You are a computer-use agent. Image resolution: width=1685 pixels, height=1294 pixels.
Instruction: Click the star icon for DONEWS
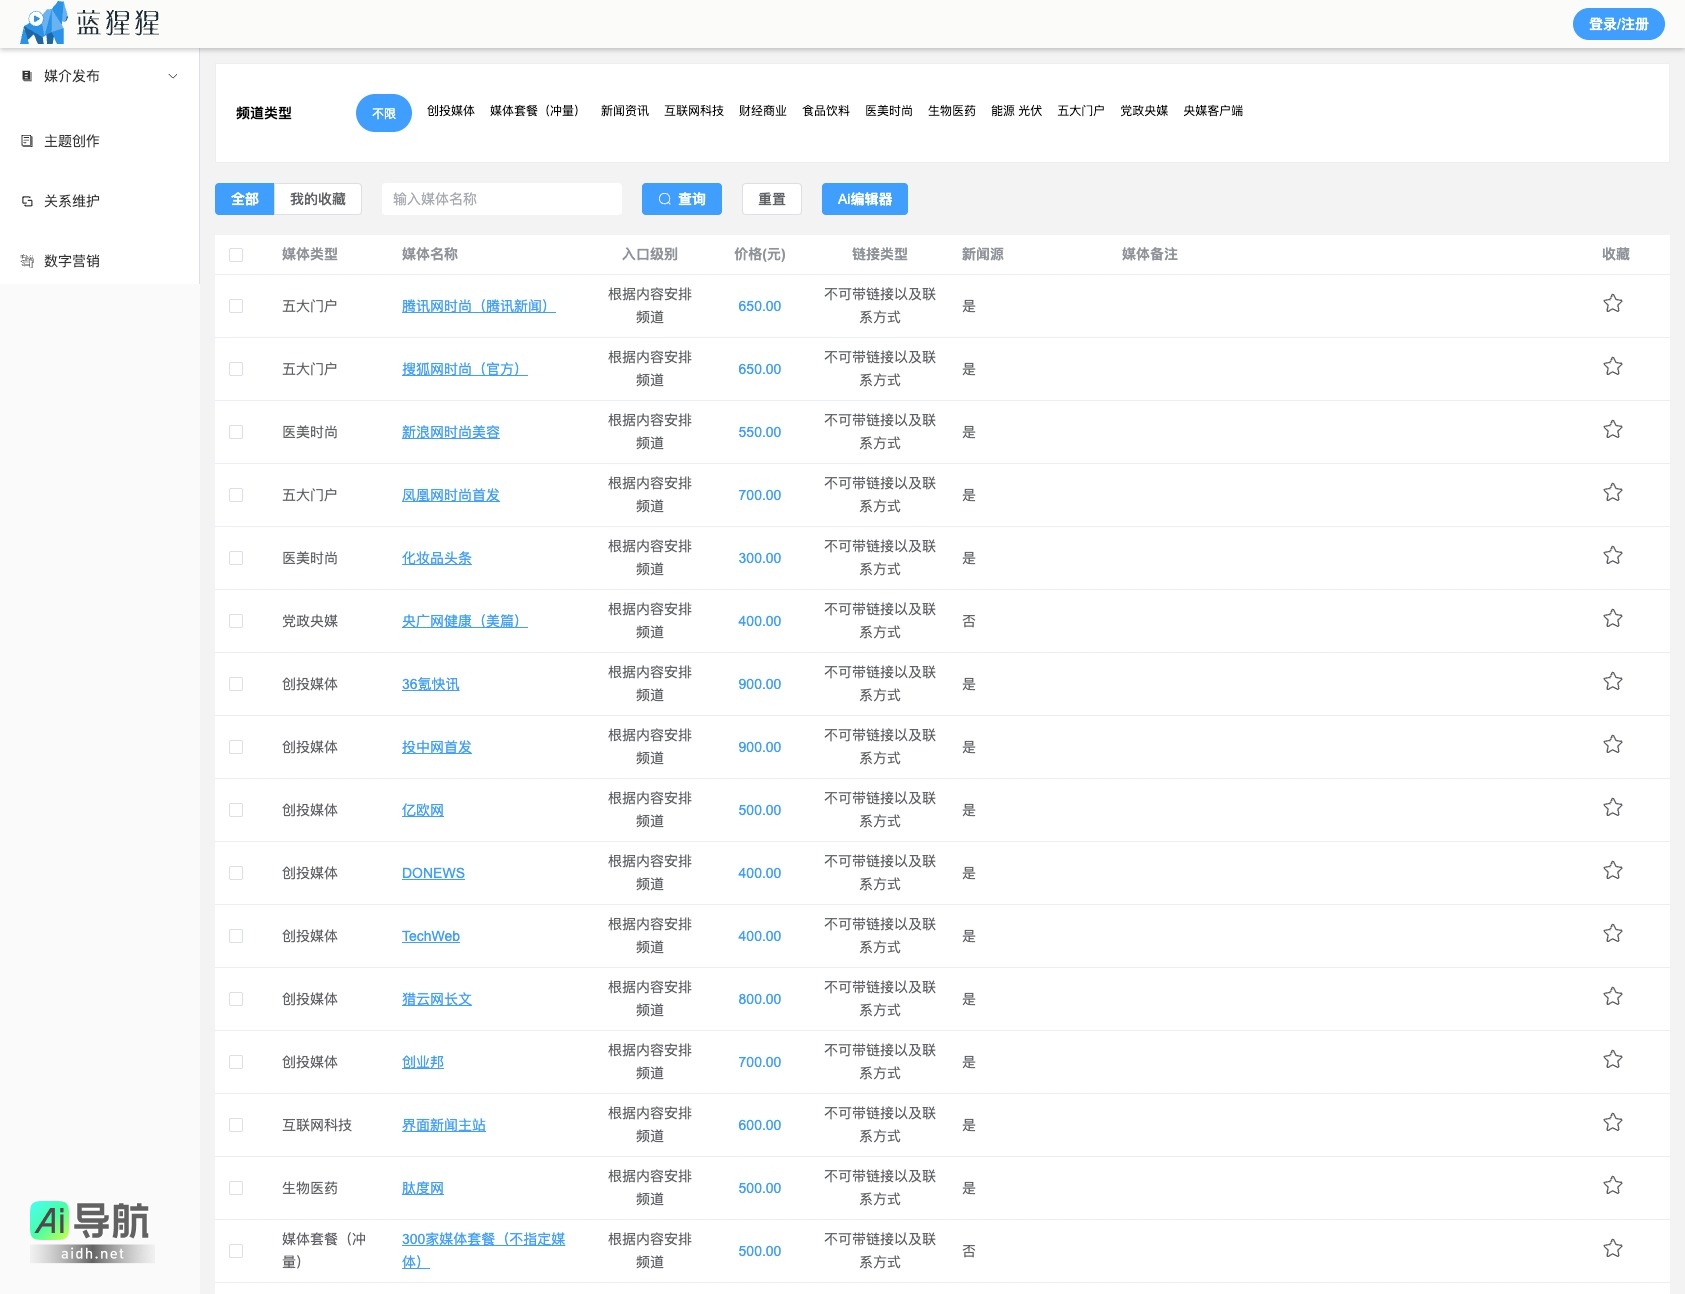pos(1612,871)
